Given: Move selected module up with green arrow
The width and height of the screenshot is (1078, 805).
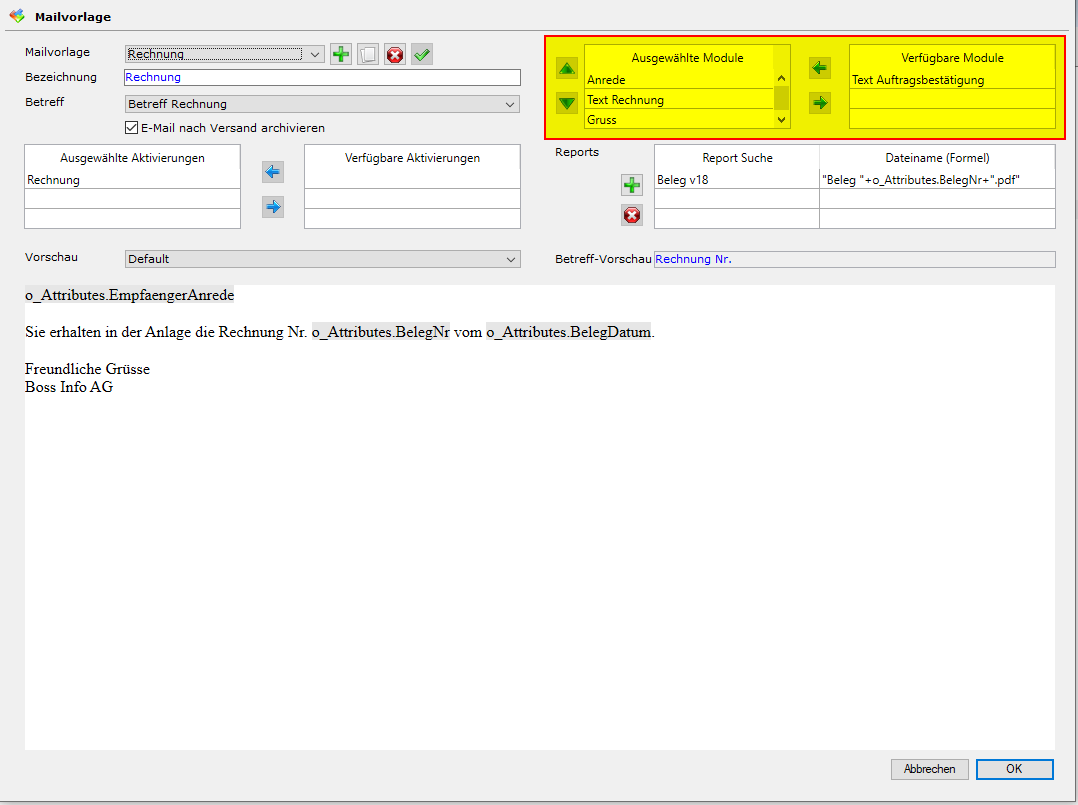Looking at the screenshot, I should [567, 68].
